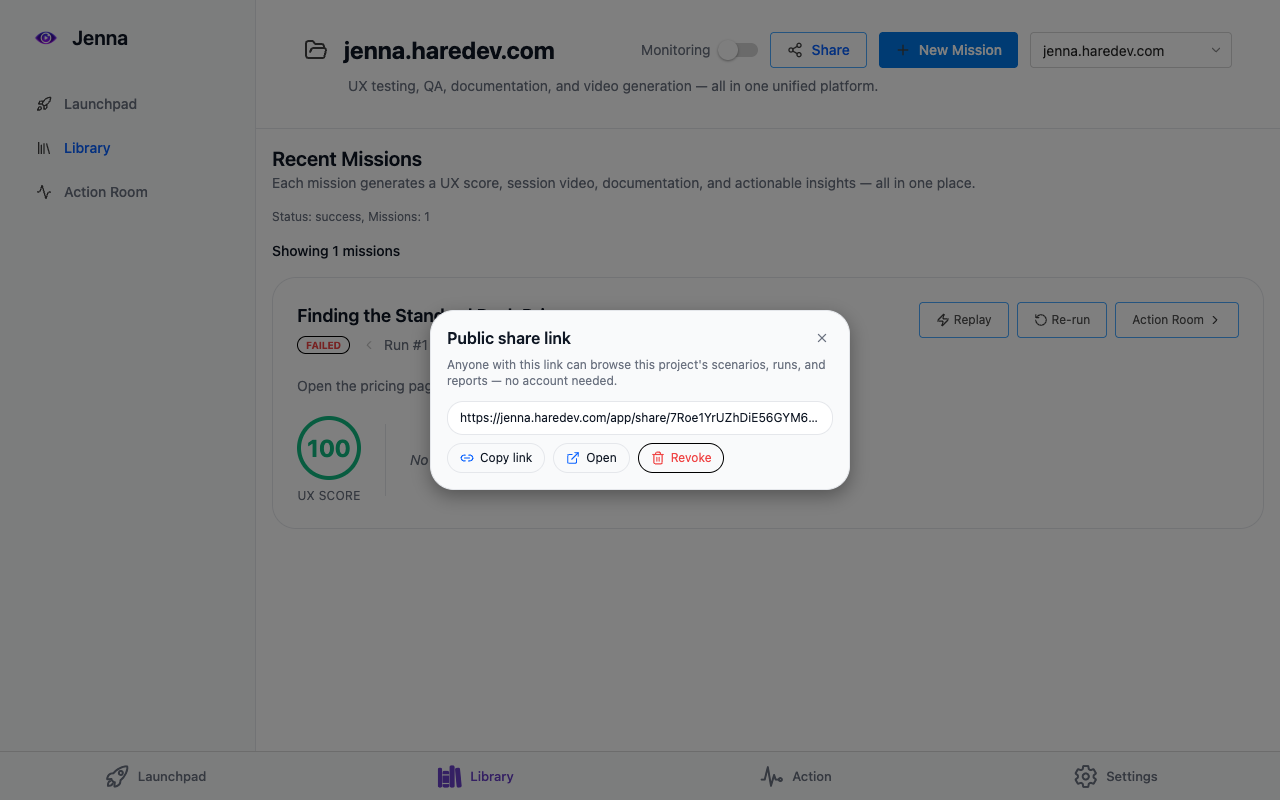Copy the public share link
Viewport: 1280px width, 800px height.
pos(496,458)
